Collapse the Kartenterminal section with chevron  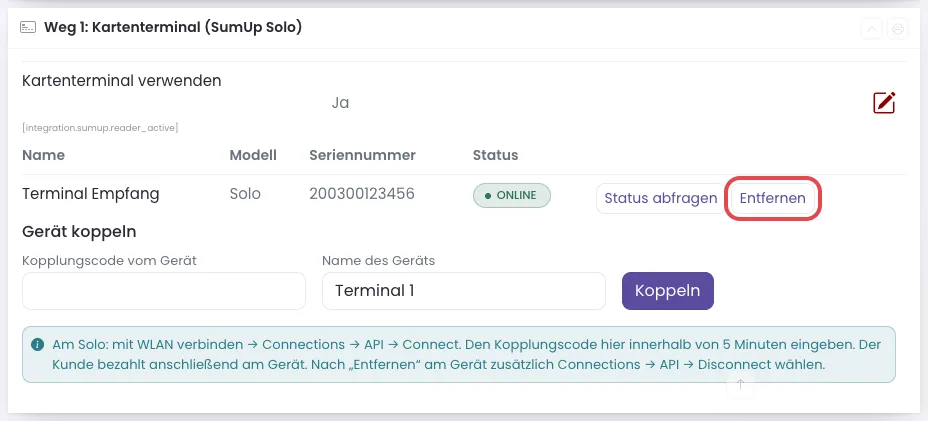871,28
